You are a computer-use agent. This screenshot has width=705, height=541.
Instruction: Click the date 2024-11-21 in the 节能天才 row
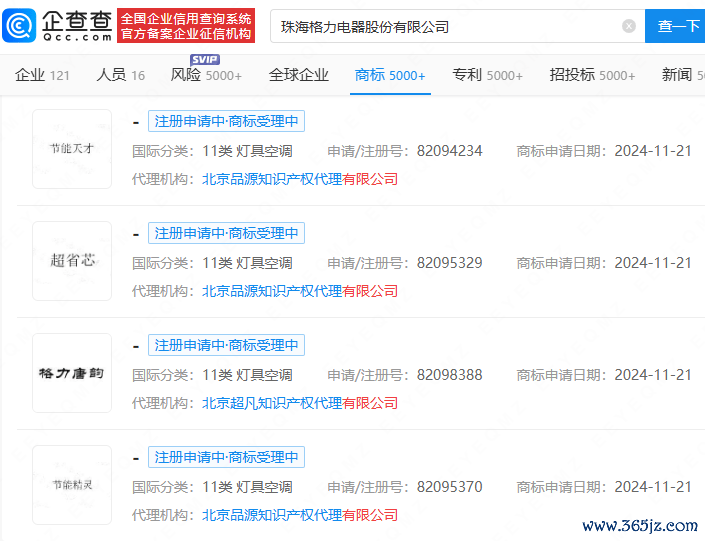tap(653, 151)
